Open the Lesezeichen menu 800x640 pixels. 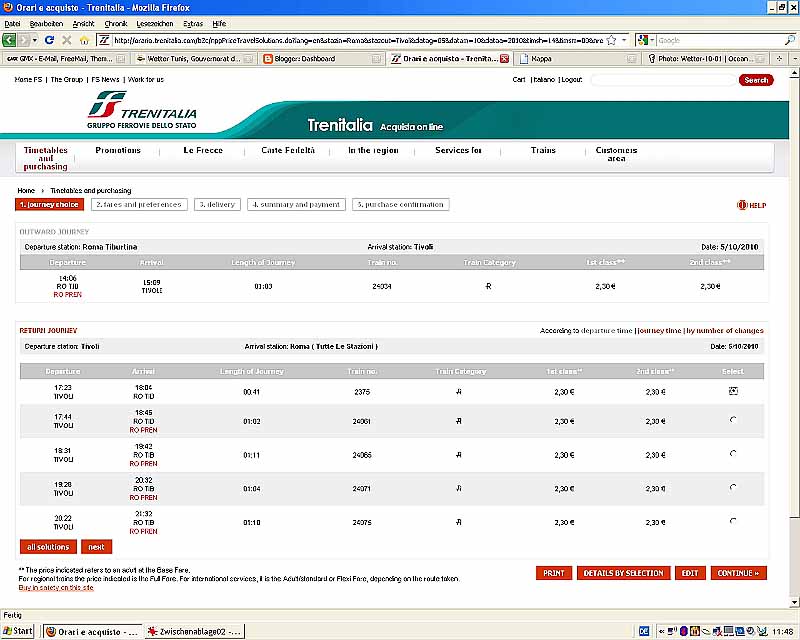click(x=155, y=23)
